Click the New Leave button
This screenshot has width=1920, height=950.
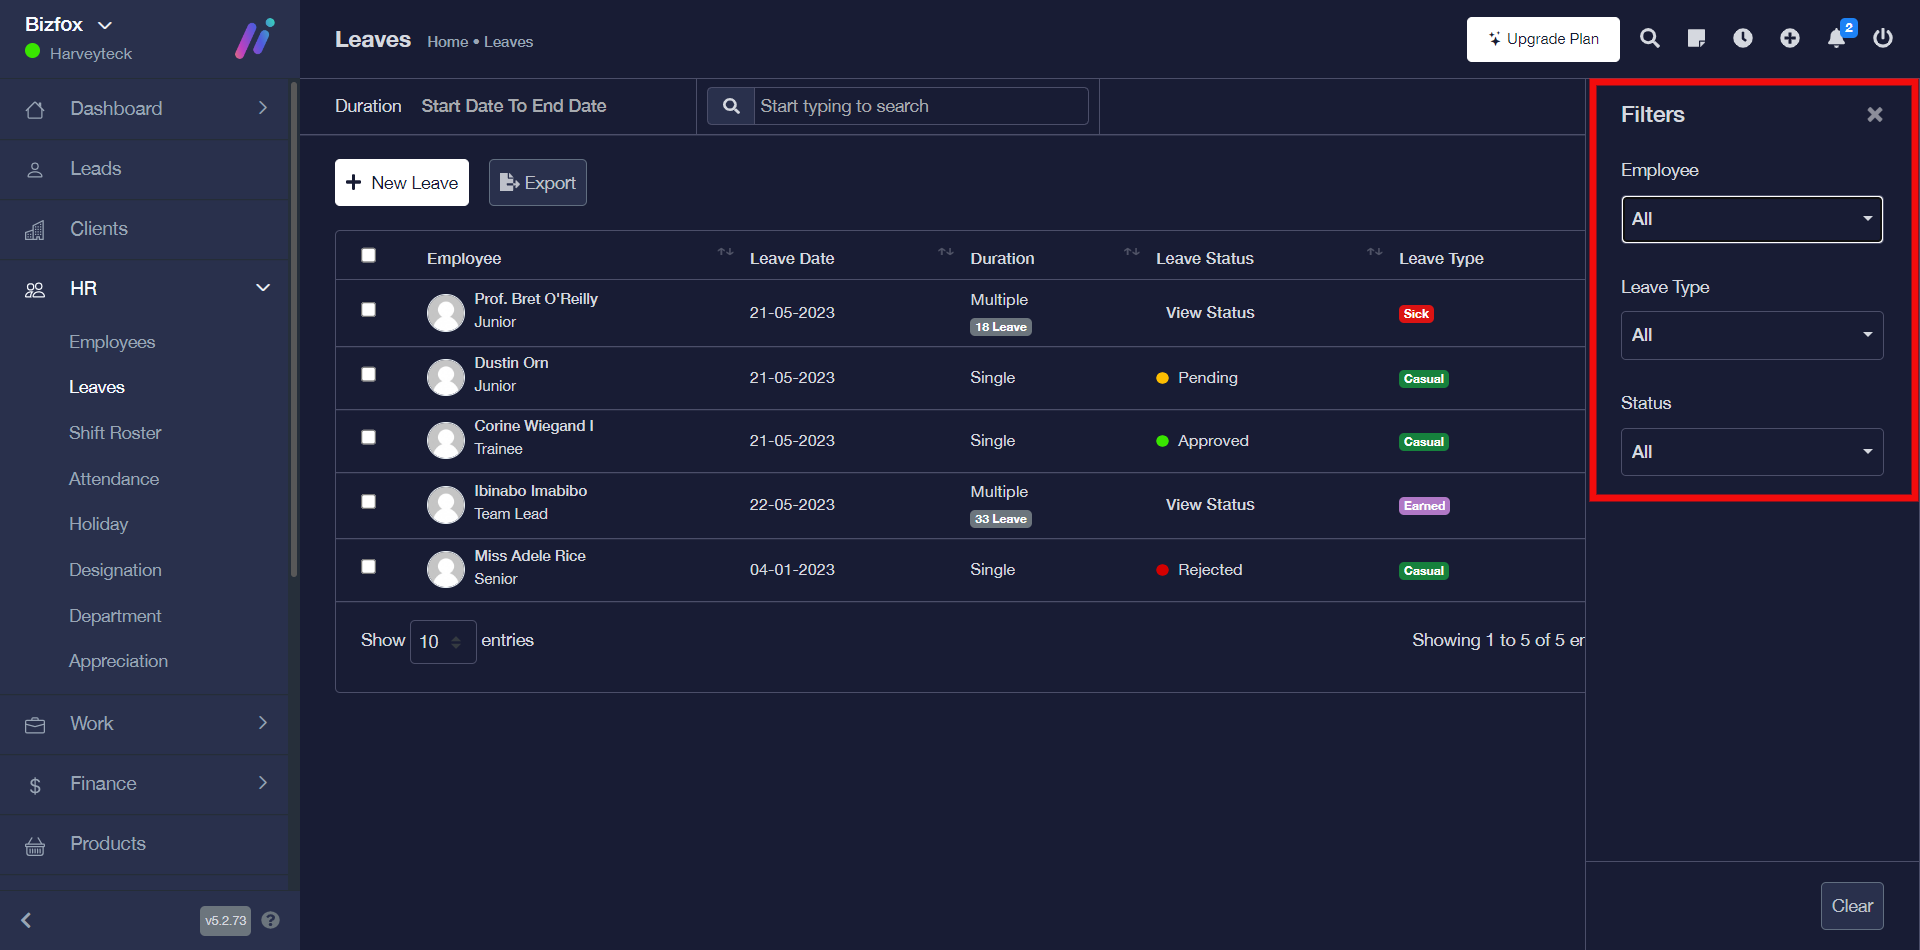click(402, 183)
